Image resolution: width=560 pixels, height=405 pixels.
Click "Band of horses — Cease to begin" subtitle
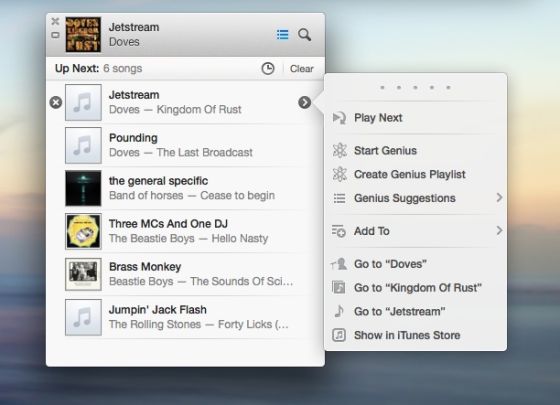click(192, 196)
